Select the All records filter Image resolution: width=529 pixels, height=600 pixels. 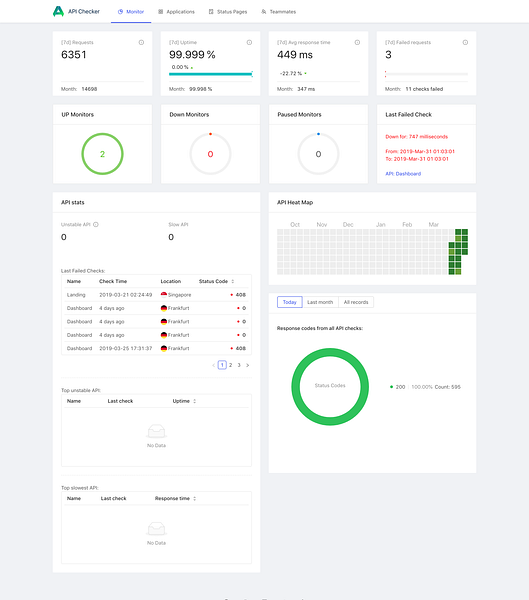(x=356, y=302)
